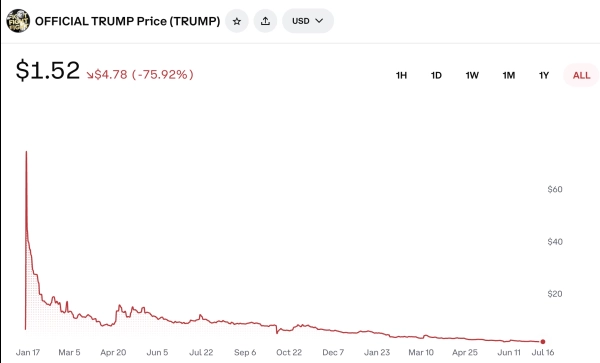Click the price peak spike near Jan 17

[26, 152]
